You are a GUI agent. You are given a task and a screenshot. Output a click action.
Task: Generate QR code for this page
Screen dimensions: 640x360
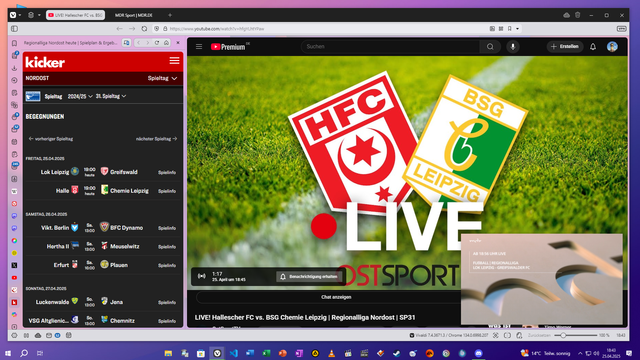pos(501,29)
